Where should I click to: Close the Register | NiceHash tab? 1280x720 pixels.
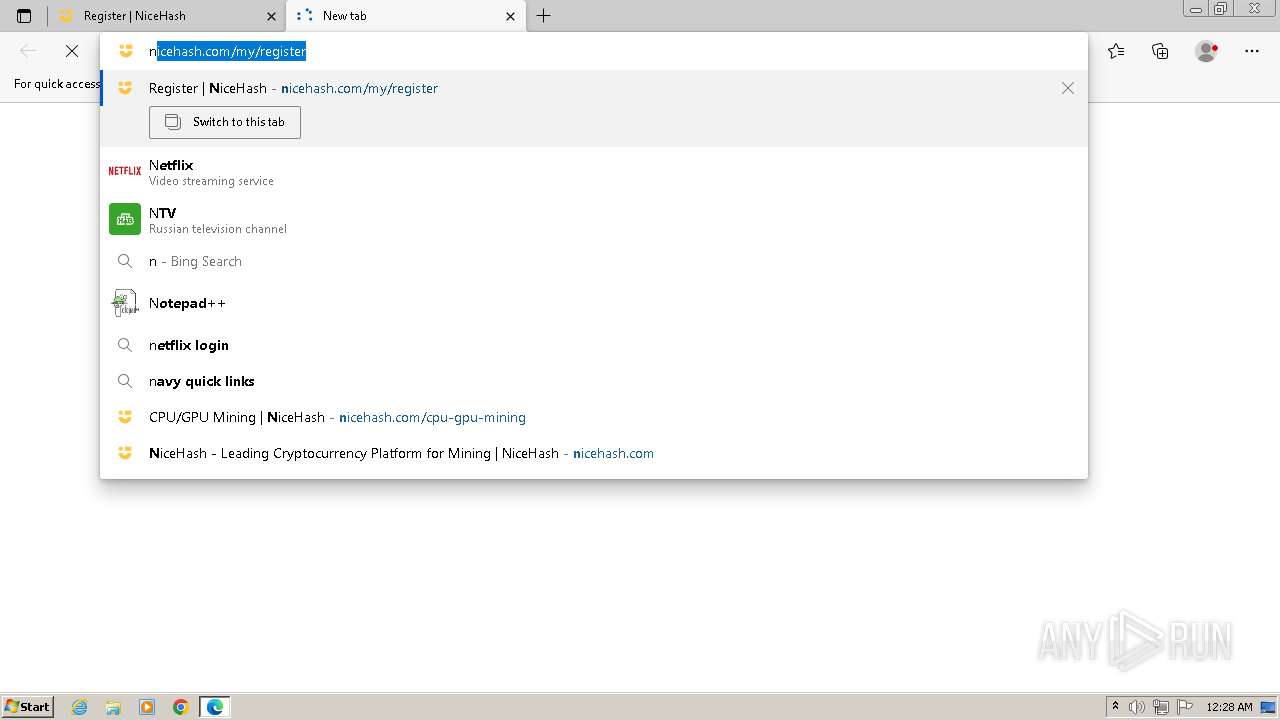tap(271, 16)
